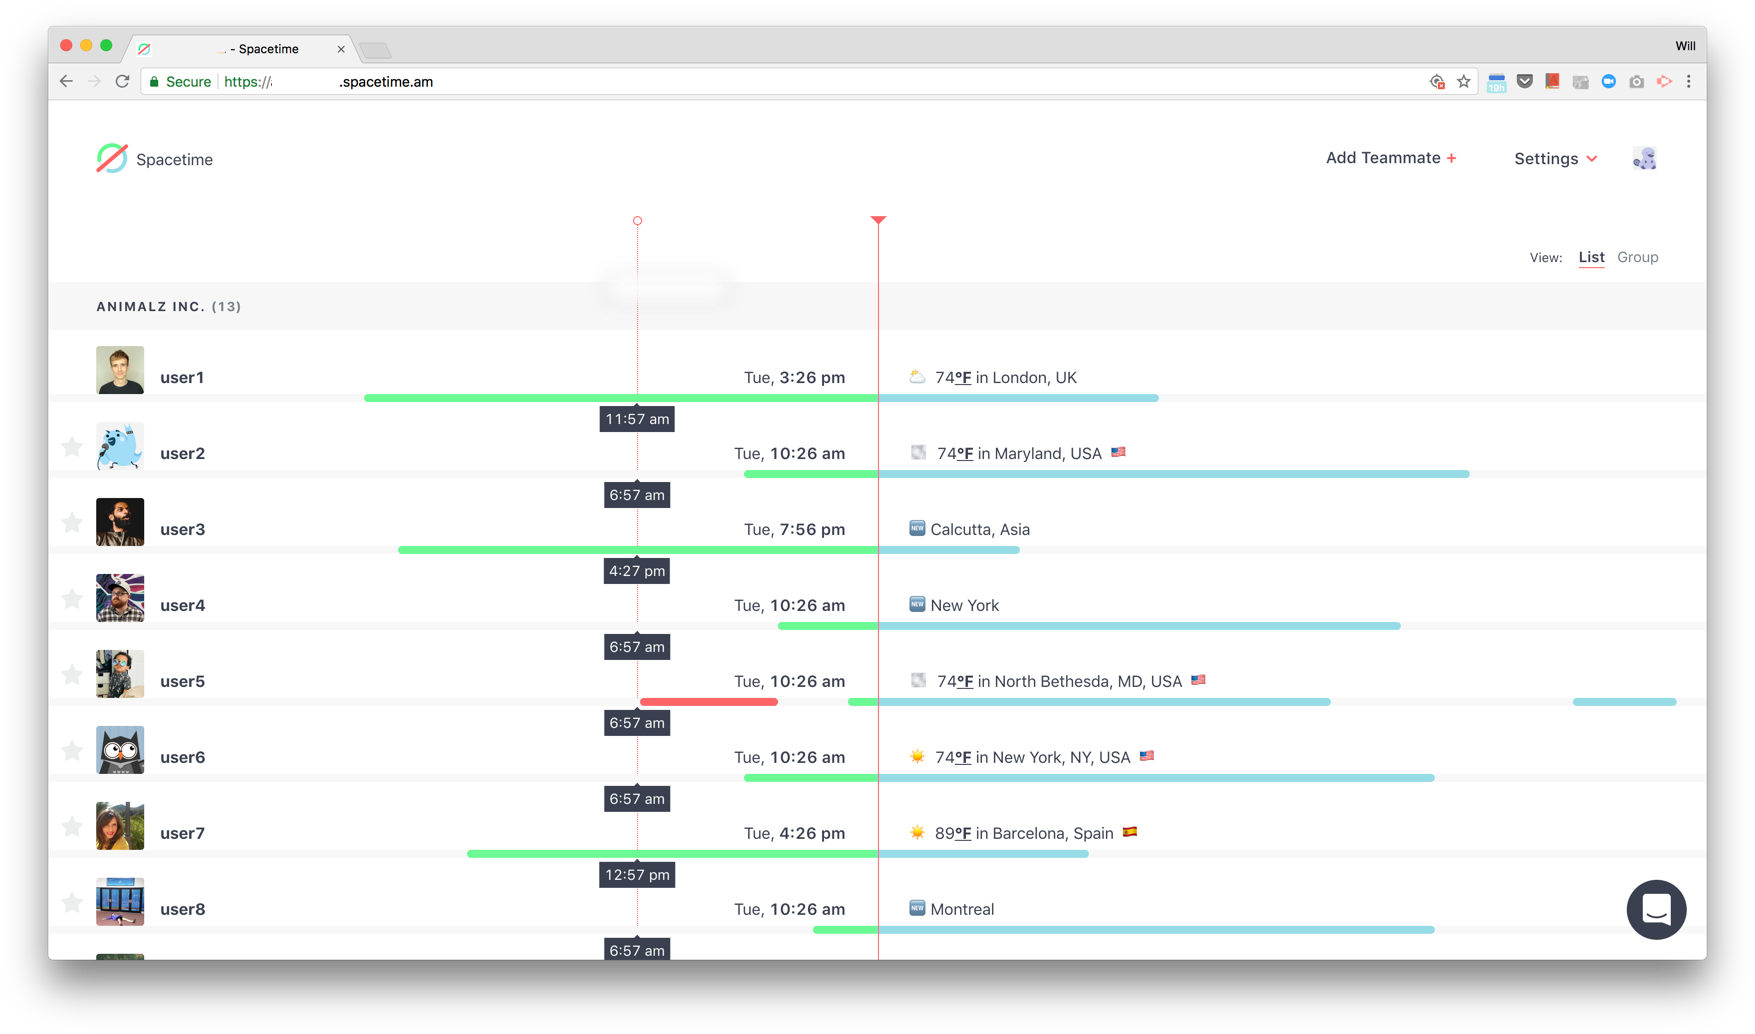Screen dimensions: 1755x1034
Task: Click the sun icon for Barcelona, Spain
Action: point(917,833)
